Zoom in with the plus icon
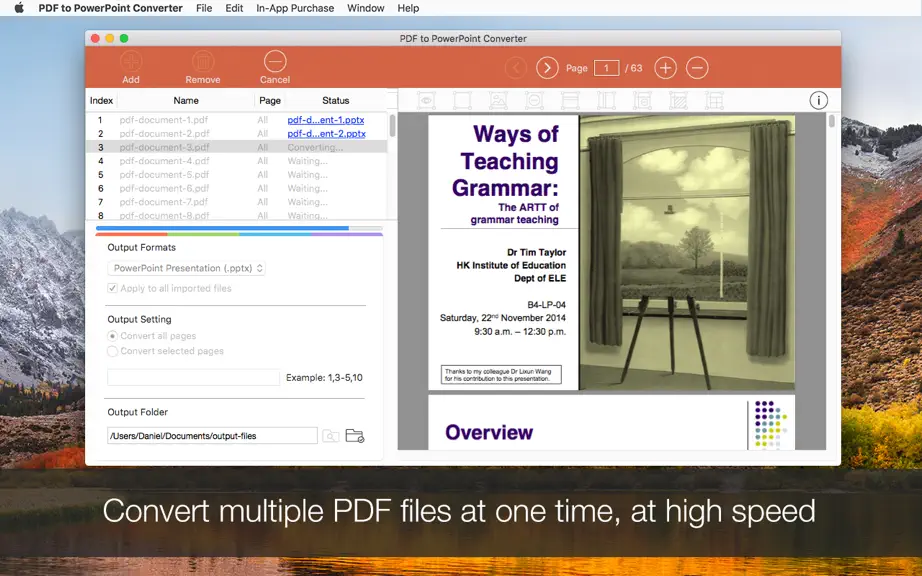 tap(665, 68)
